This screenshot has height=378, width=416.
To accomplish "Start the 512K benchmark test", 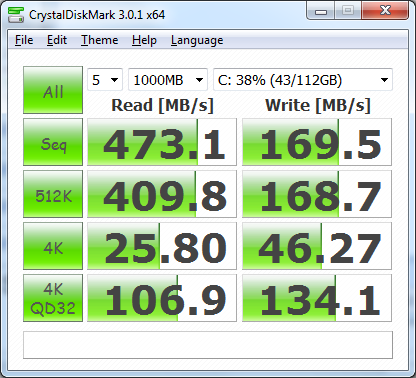I will click(x=53, y=194).
